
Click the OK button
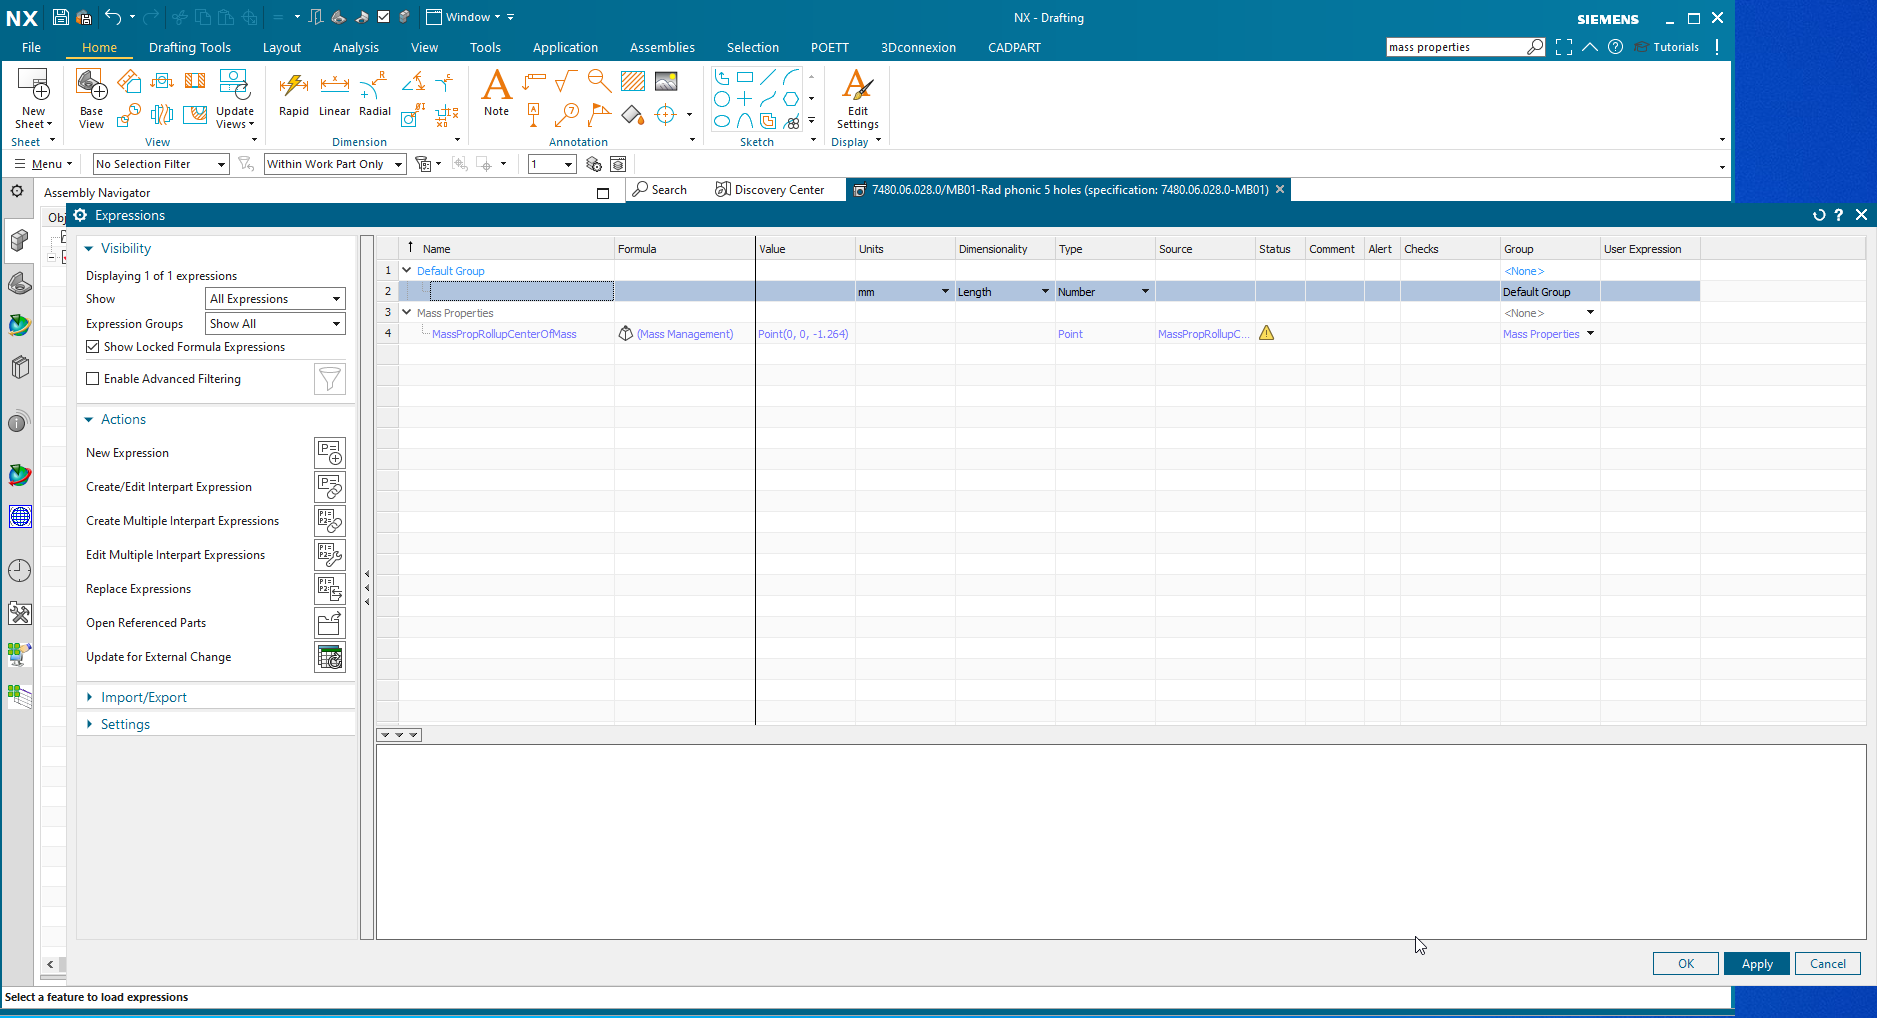pos(1686,964)
